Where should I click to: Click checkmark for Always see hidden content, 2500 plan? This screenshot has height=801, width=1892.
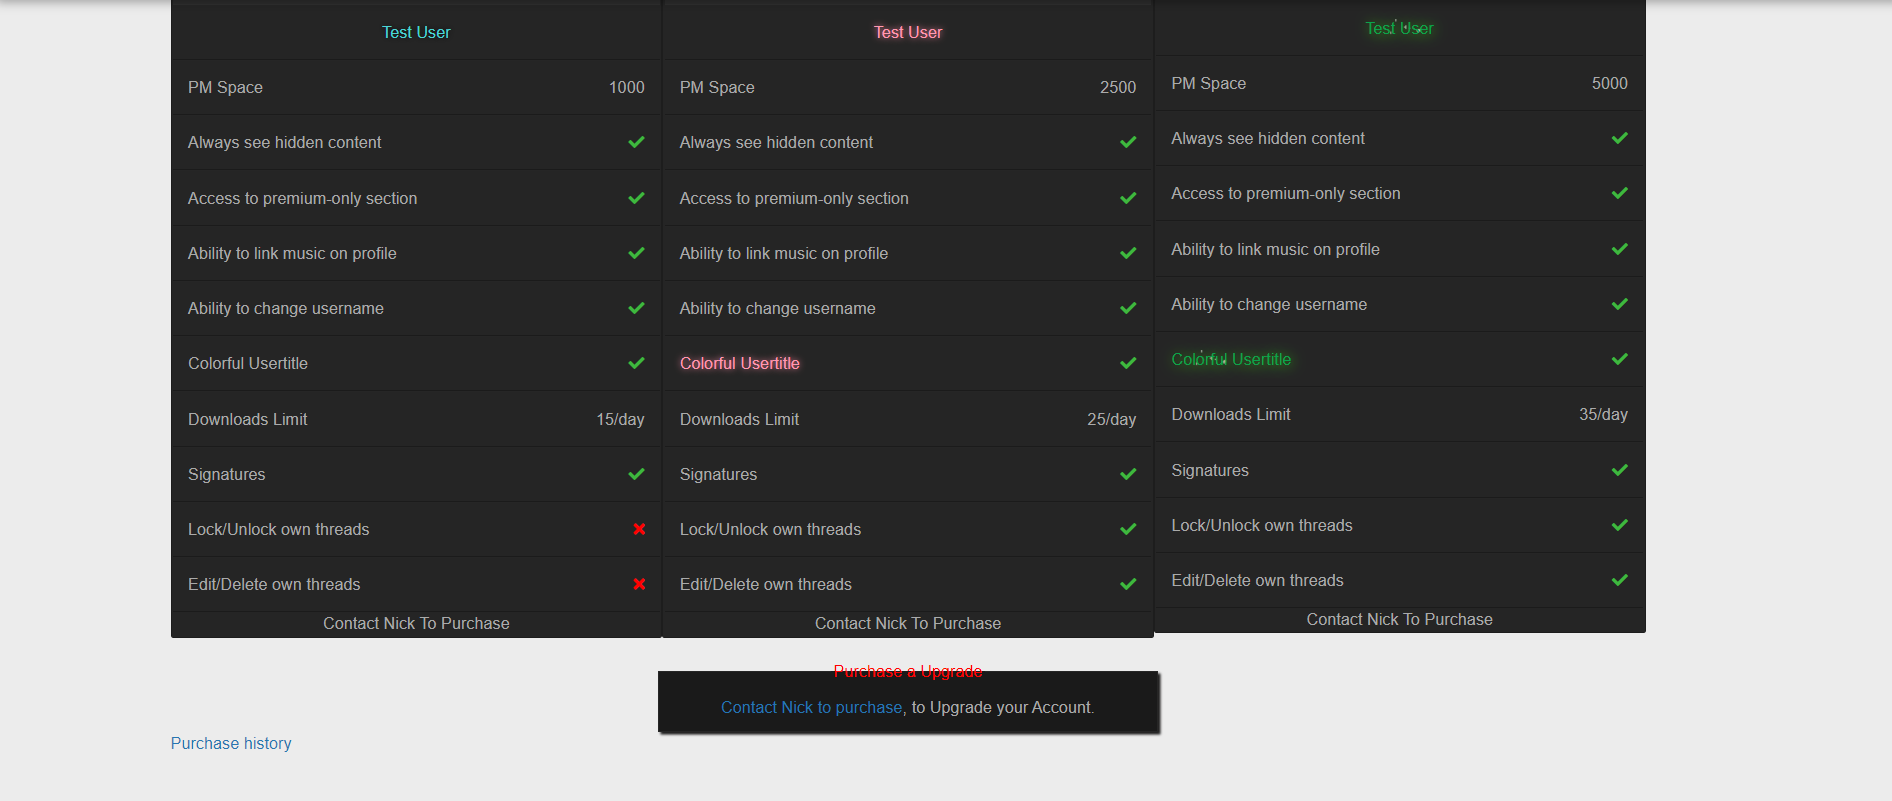click(x=1128, y=142)
